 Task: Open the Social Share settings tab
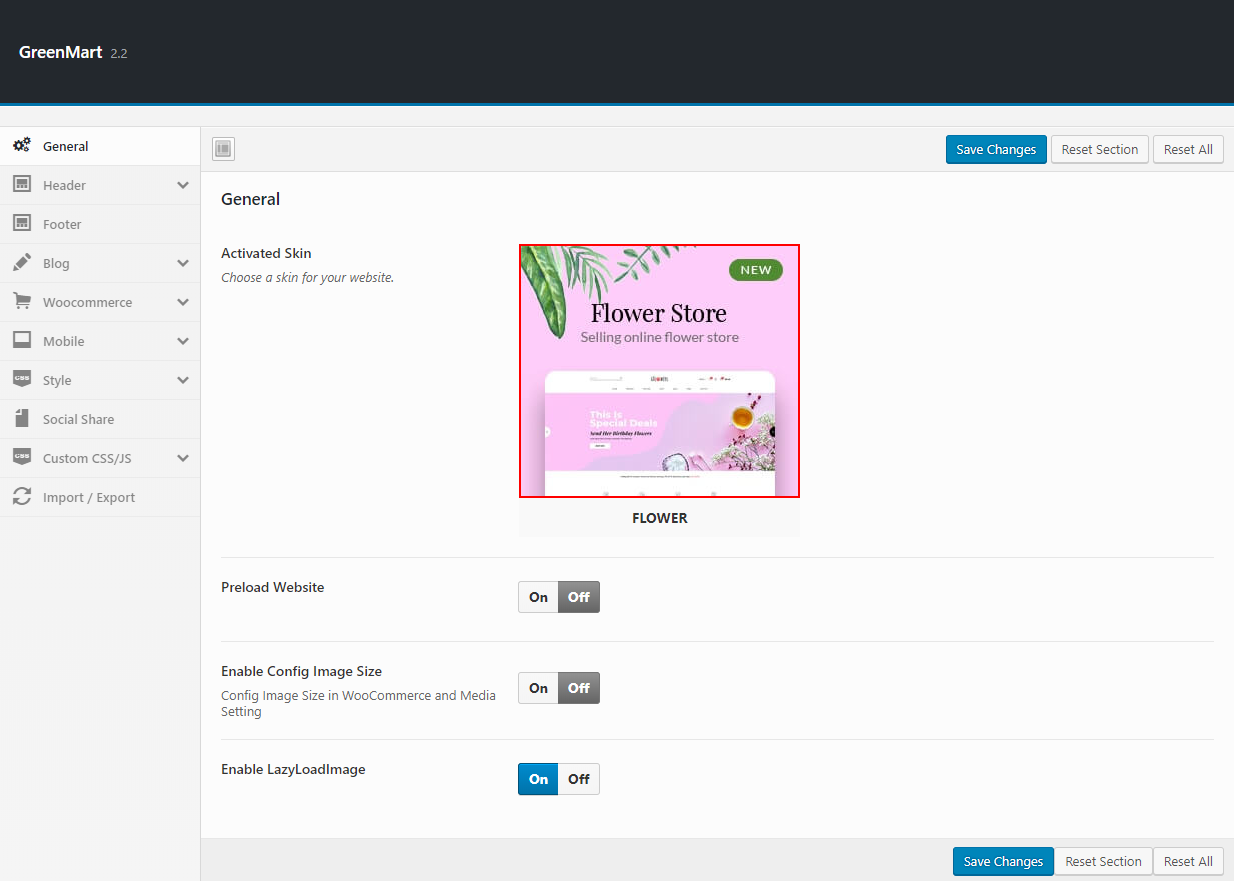pyautogui.click(x=78, y=419)
